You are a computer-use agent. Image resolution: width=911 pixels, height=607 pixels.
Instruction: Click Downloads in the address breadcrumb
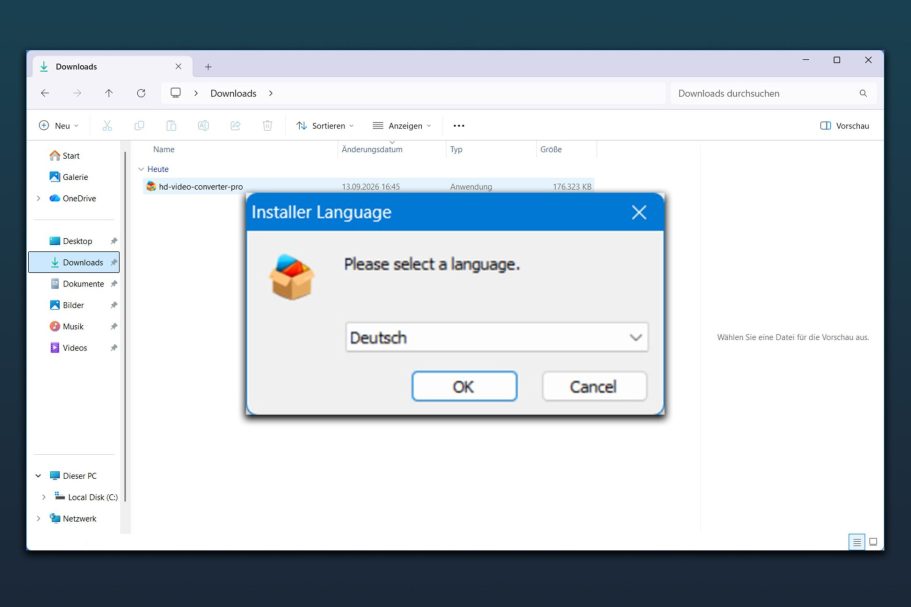tap(233, 93)
